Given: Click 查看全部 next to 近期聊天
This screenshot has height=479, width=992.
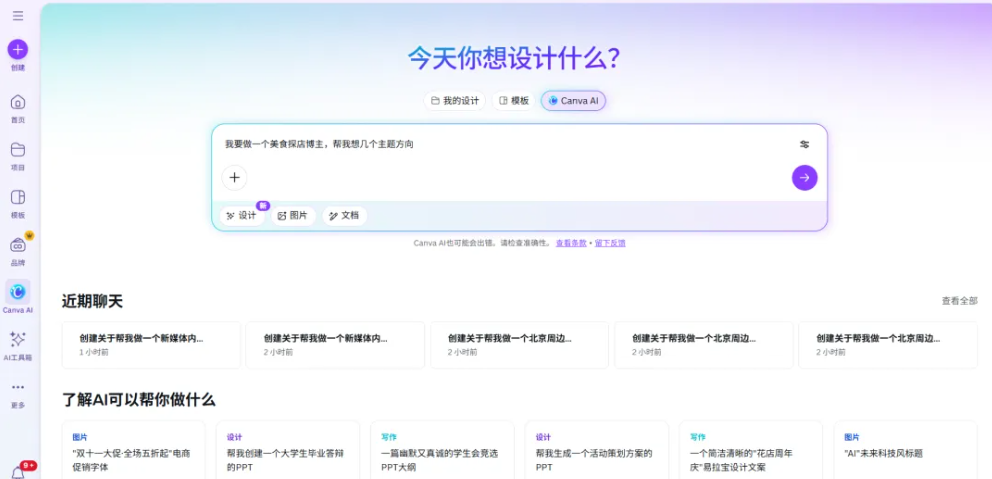Looking at the screenshot, I should pyautogui.click(x=959, y=301).
